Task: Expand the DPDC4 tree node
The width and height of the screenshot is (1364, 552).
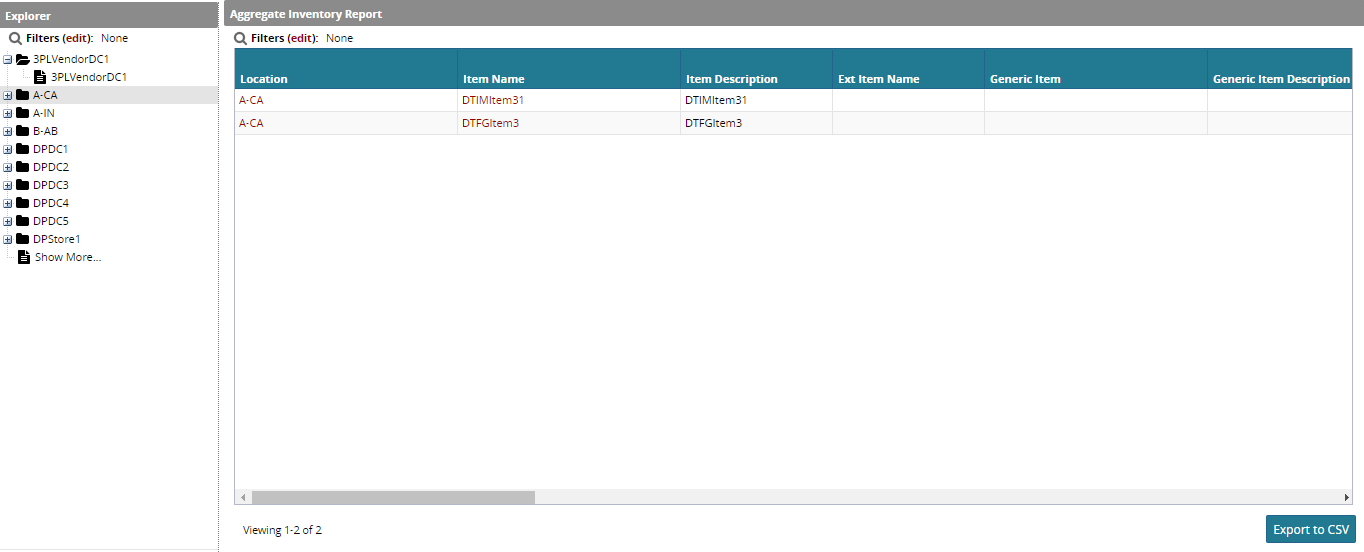Action: coord(8,203)
